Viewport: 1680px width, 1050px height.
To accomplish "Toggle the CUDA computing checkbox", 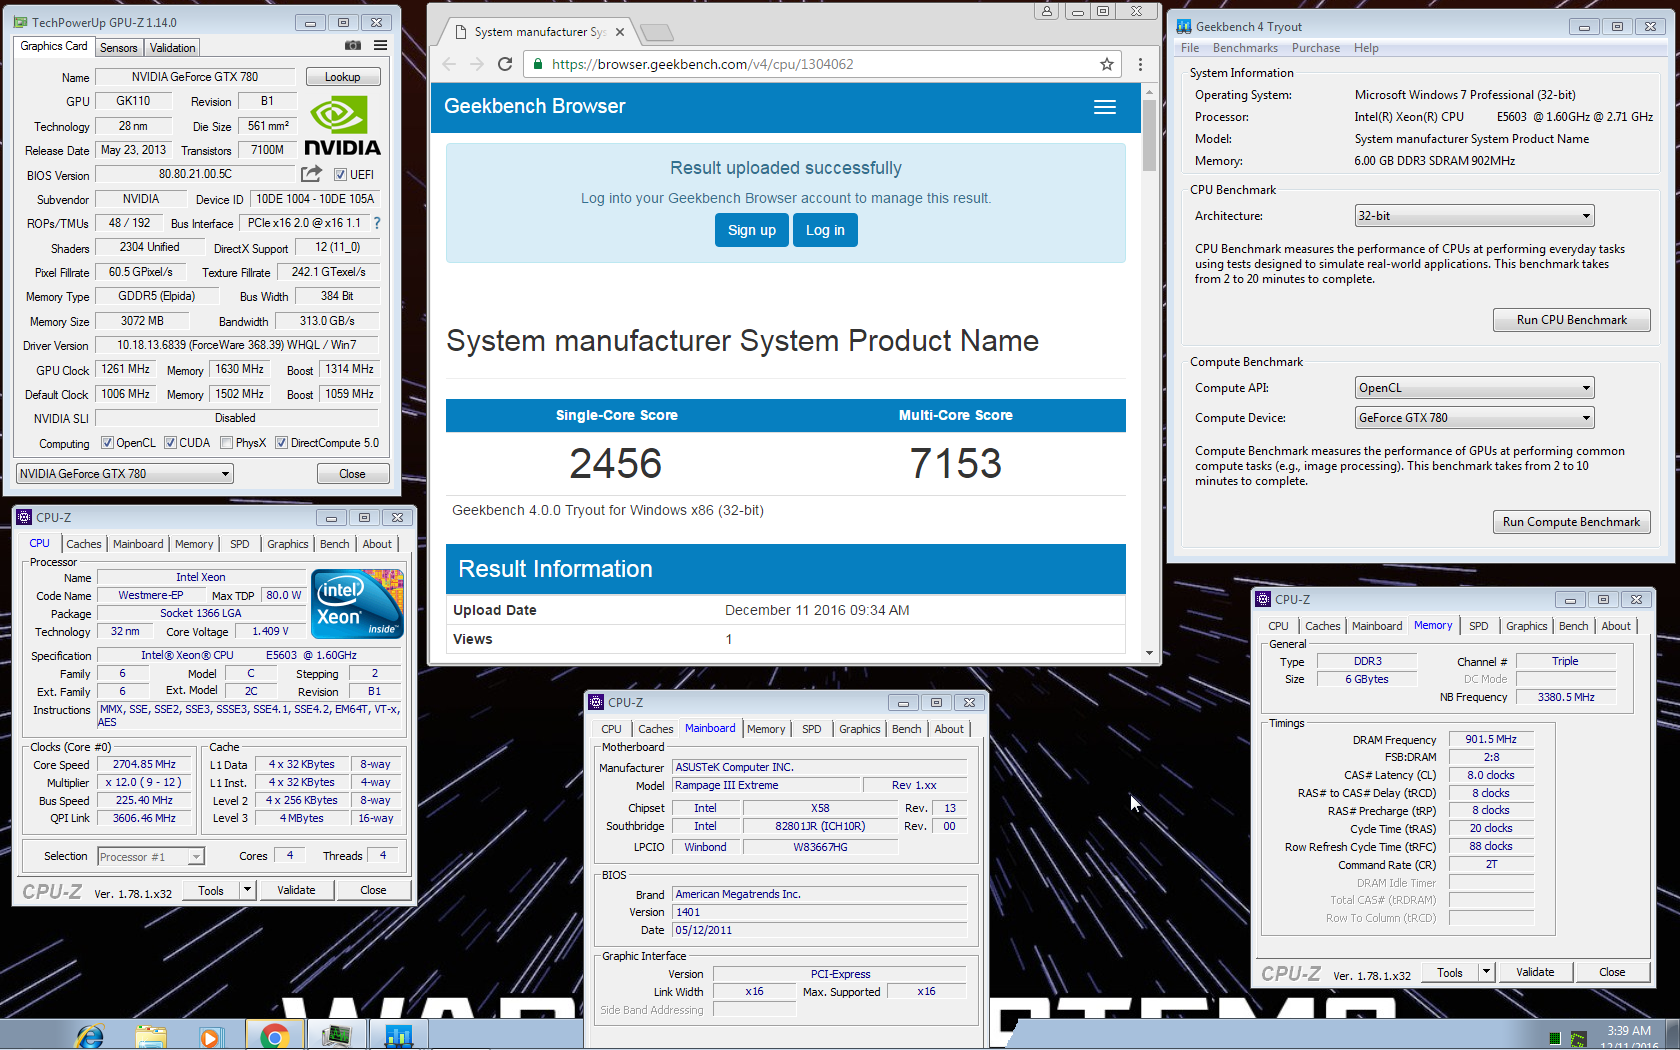I will pyautogui.click(x=170, y=443).
